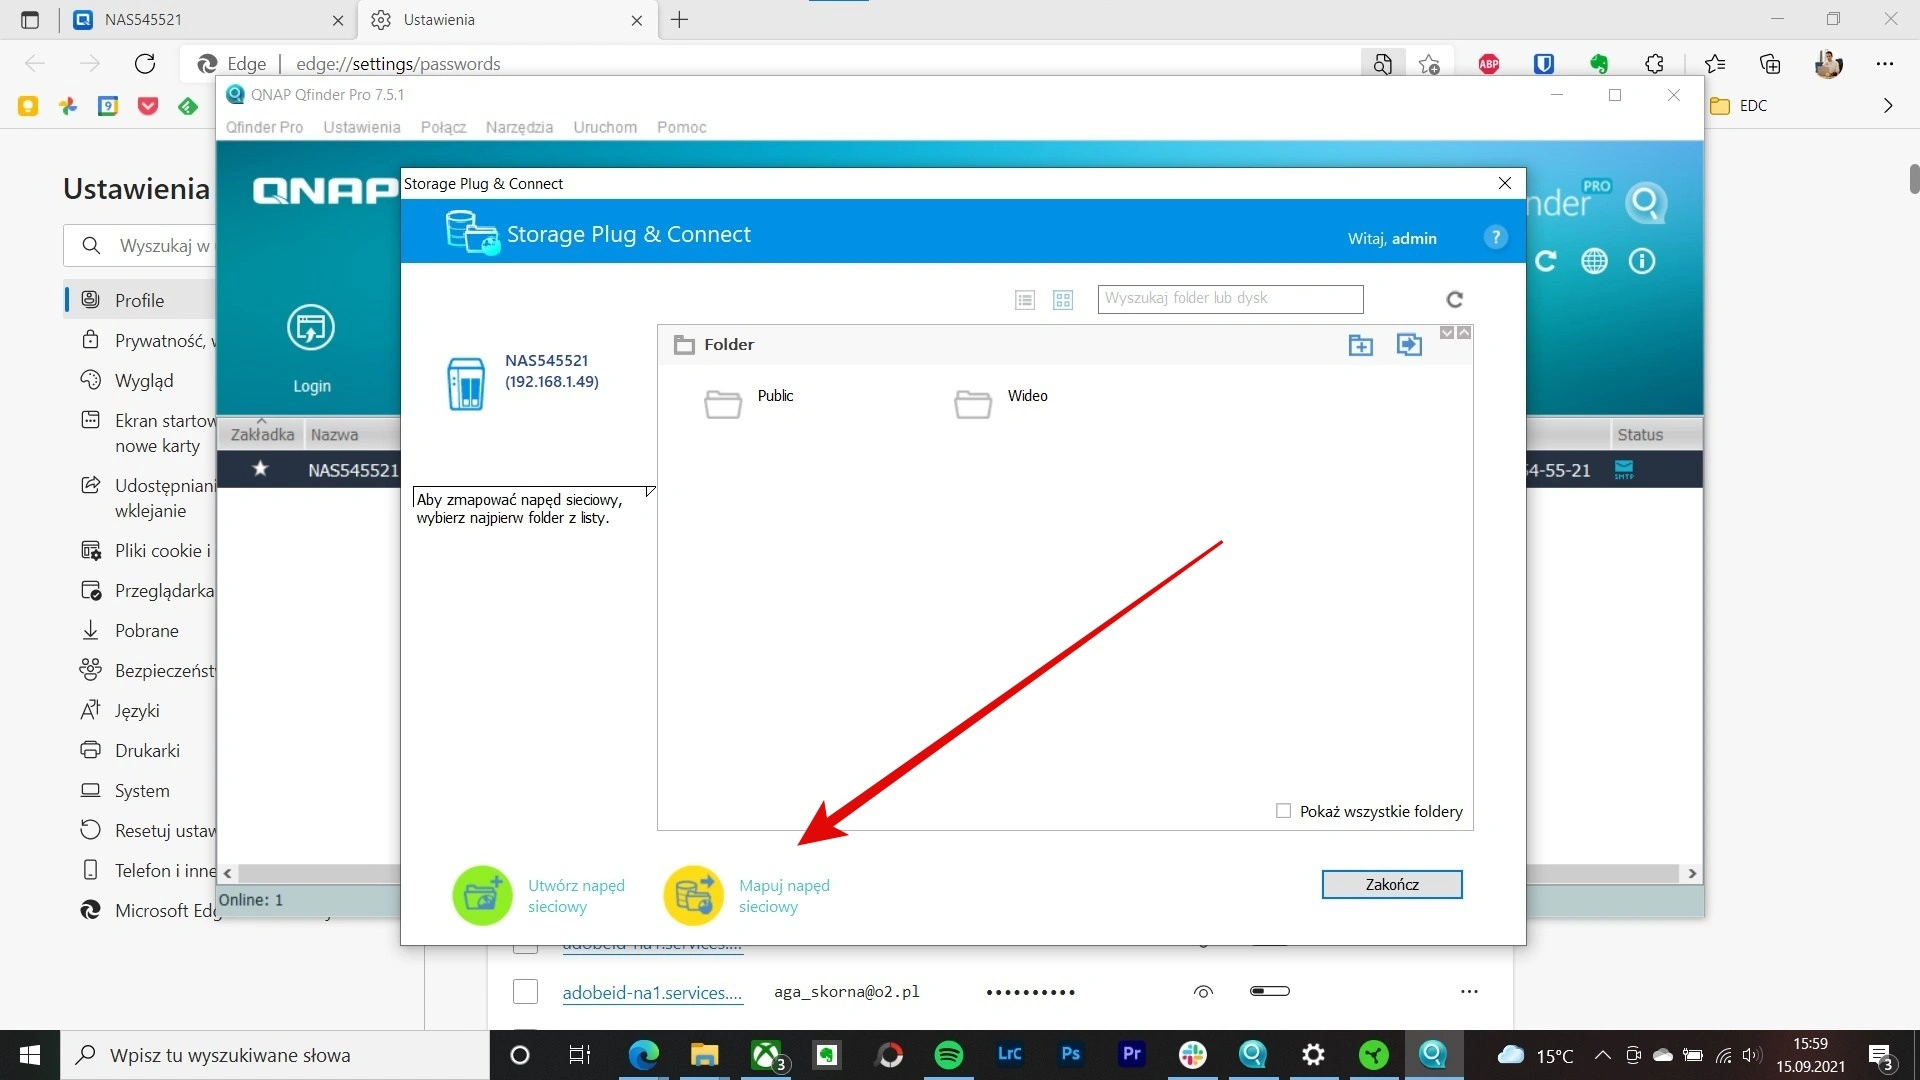
Task: Click the Zakończ button
Action: (1392, 884)
